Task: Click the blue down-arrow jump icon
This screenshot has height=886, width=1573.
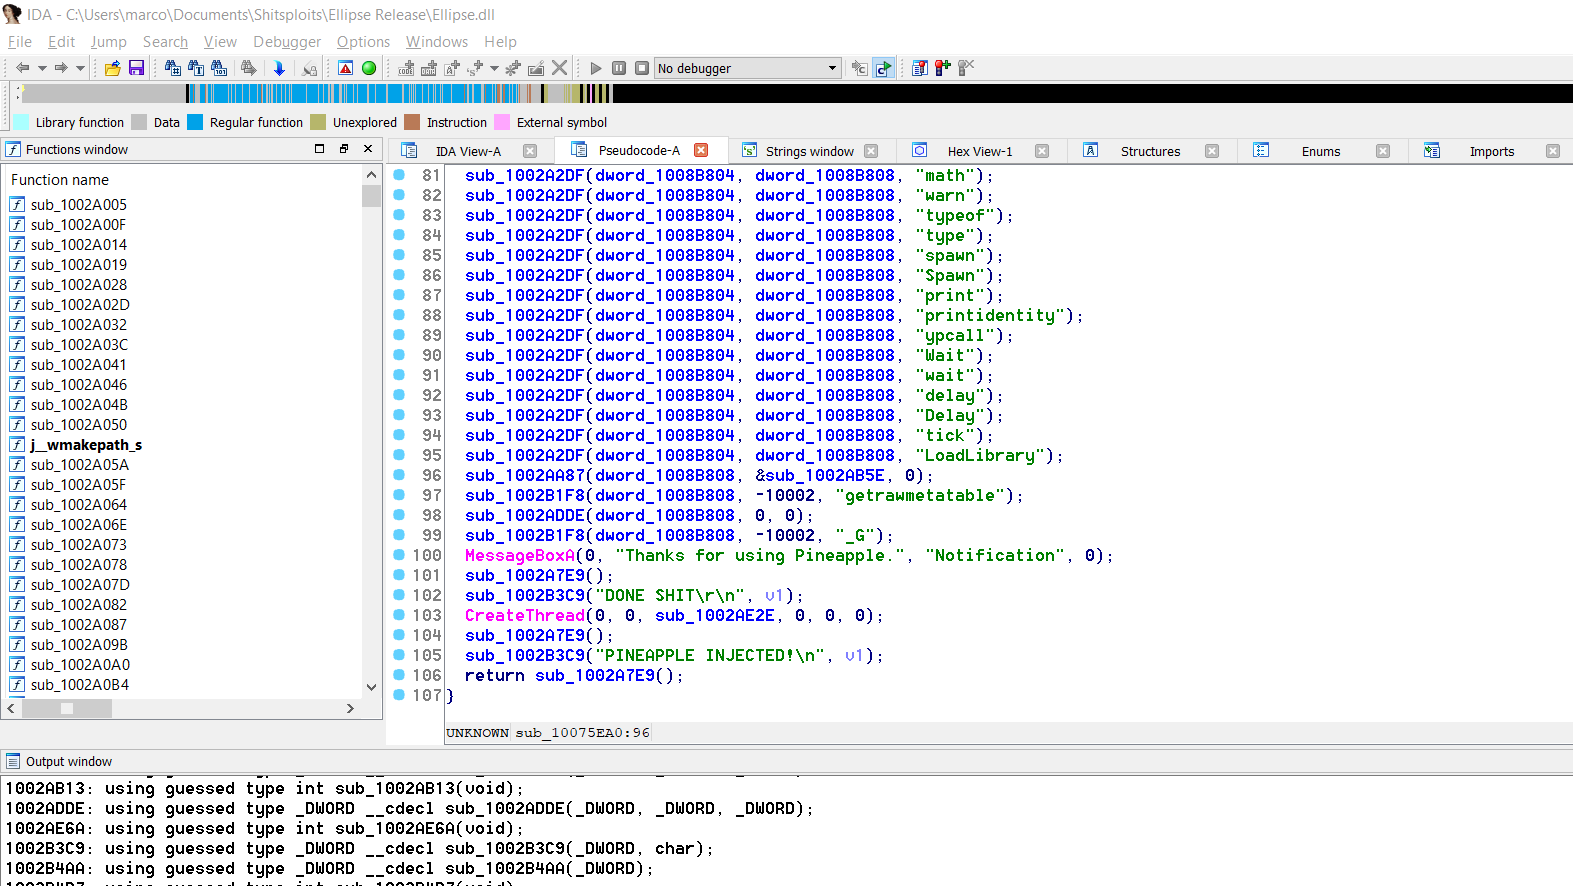Action: (279, 68)
